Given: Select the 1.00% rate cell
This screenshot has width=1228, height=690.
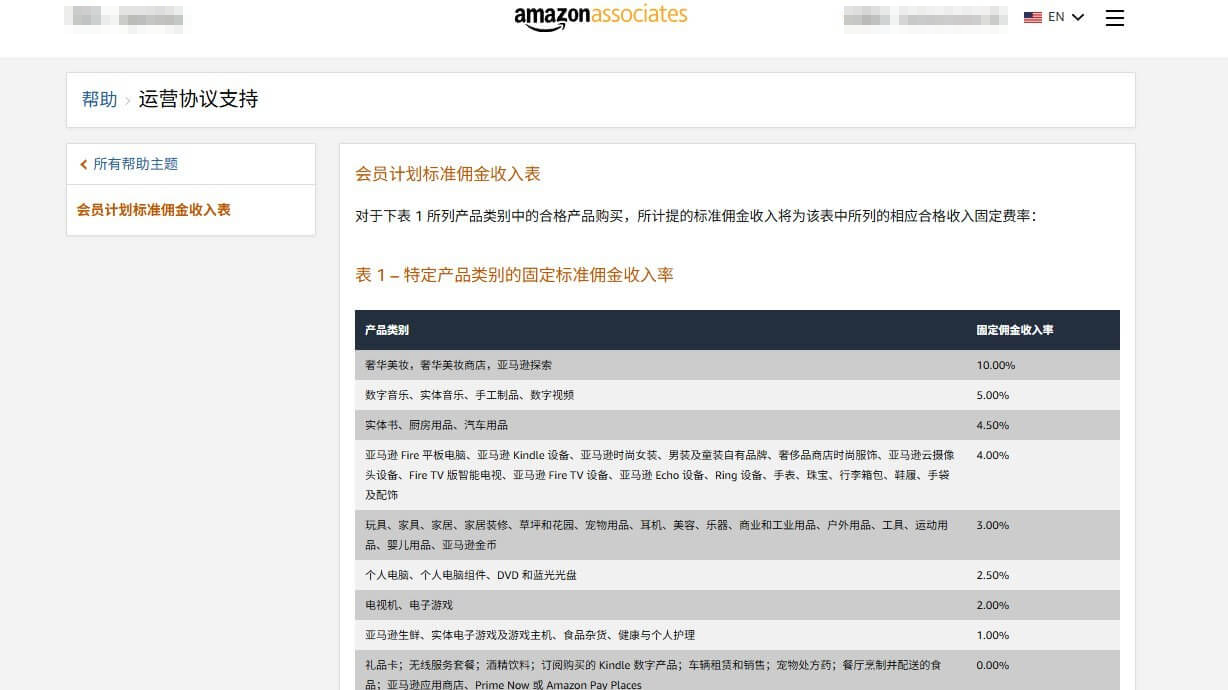Looking at the screenshot, I should tap(993, 635).
